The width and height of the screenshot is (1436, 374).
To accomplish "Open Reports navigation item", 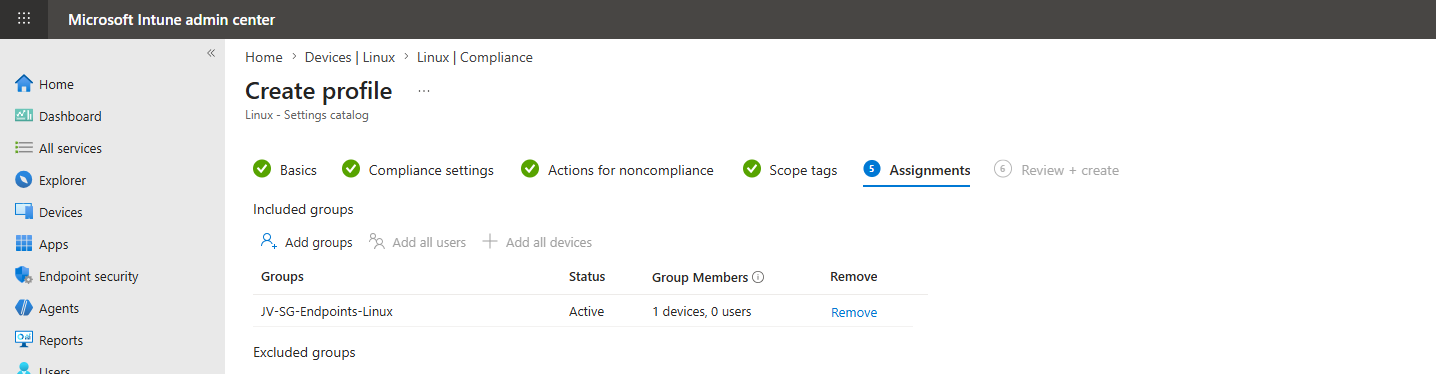I will click(x=61, y=341).
